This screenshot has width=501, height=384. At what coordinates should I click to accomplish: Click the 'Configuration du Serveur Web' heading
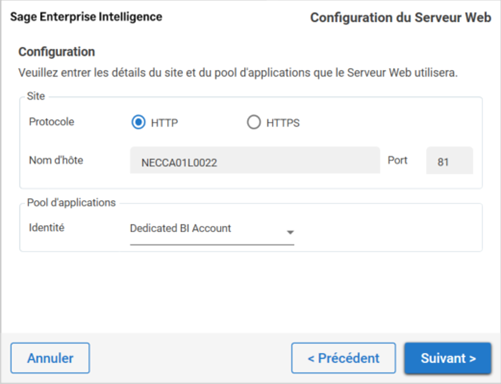pyautogui.click(x=401, y=18)
